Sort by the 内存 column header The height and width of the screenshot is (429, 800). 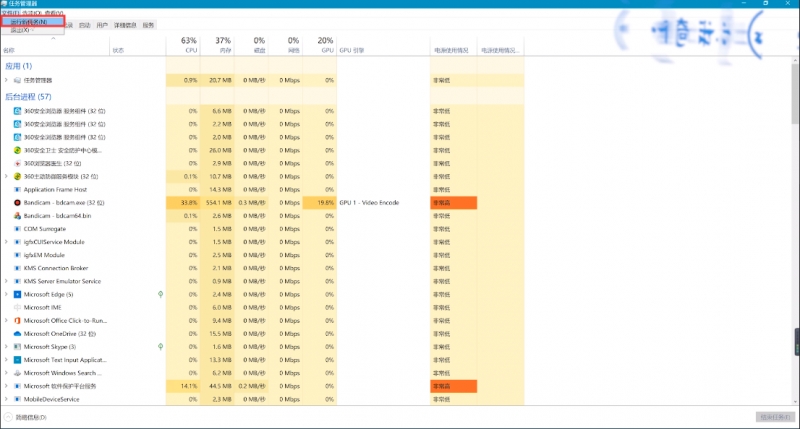click(217, 45)
